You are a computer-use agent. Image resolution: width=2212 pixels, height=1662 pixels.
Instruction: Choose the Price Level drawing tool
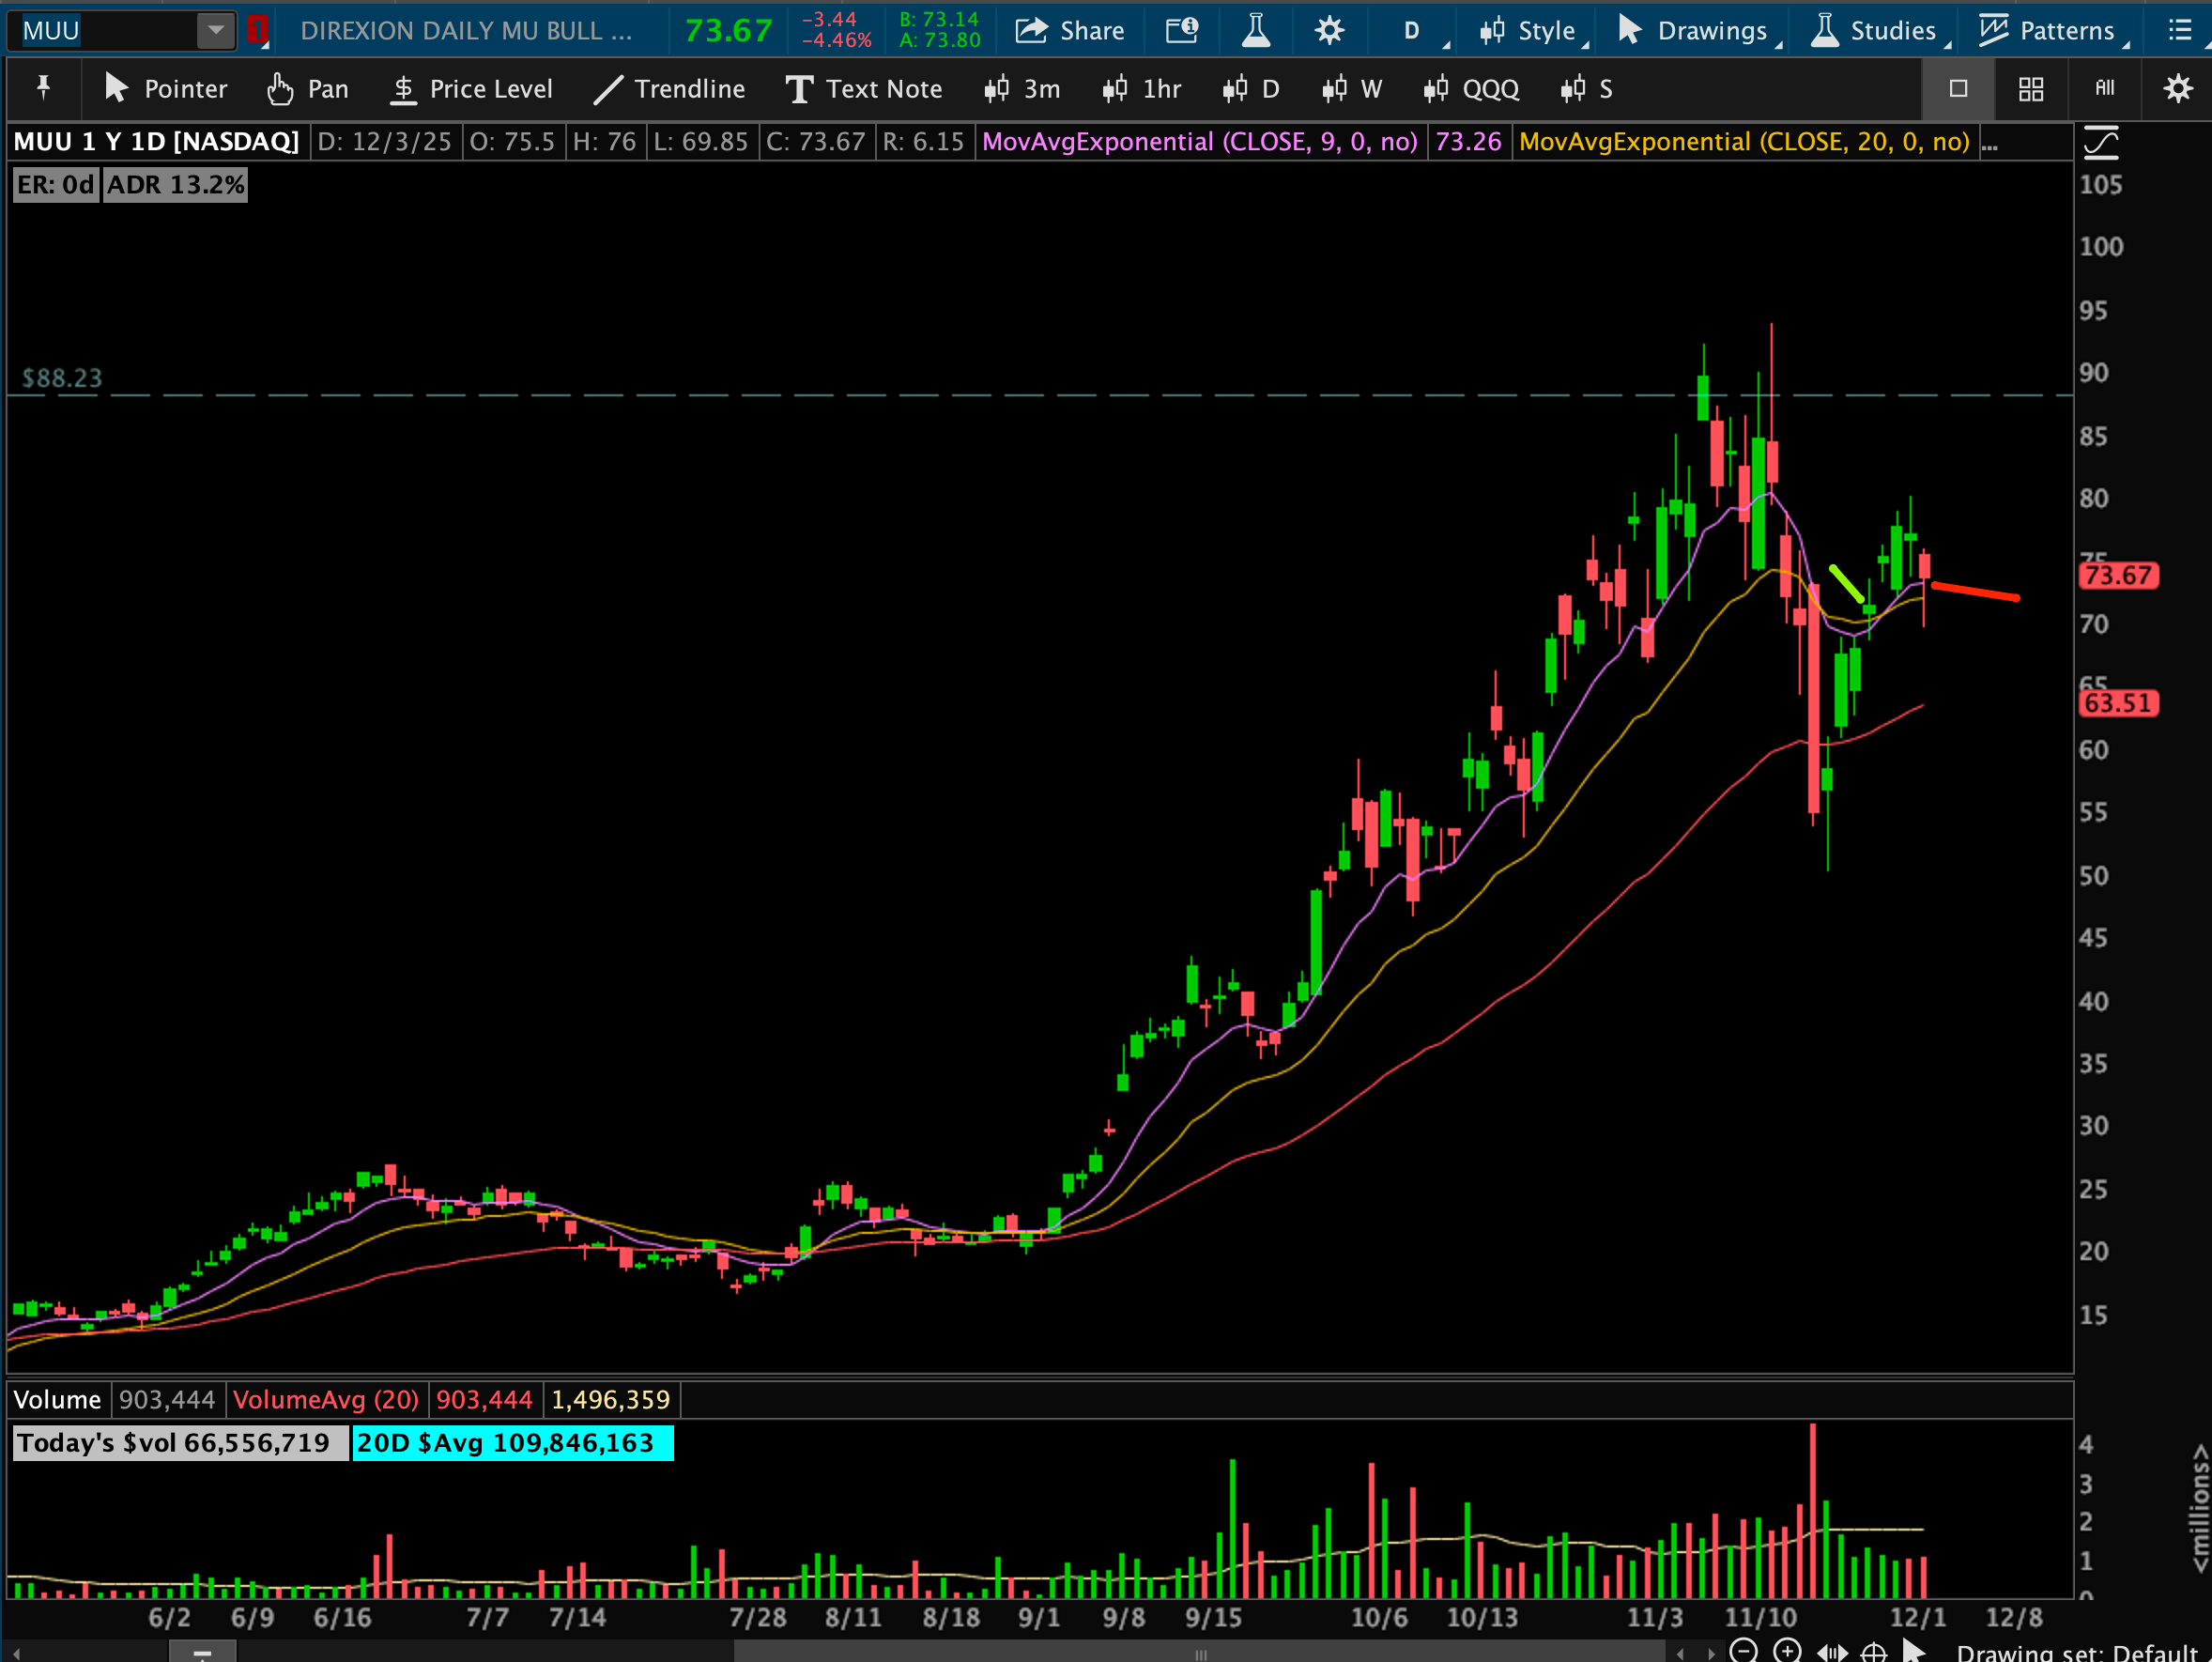(471, 89)
